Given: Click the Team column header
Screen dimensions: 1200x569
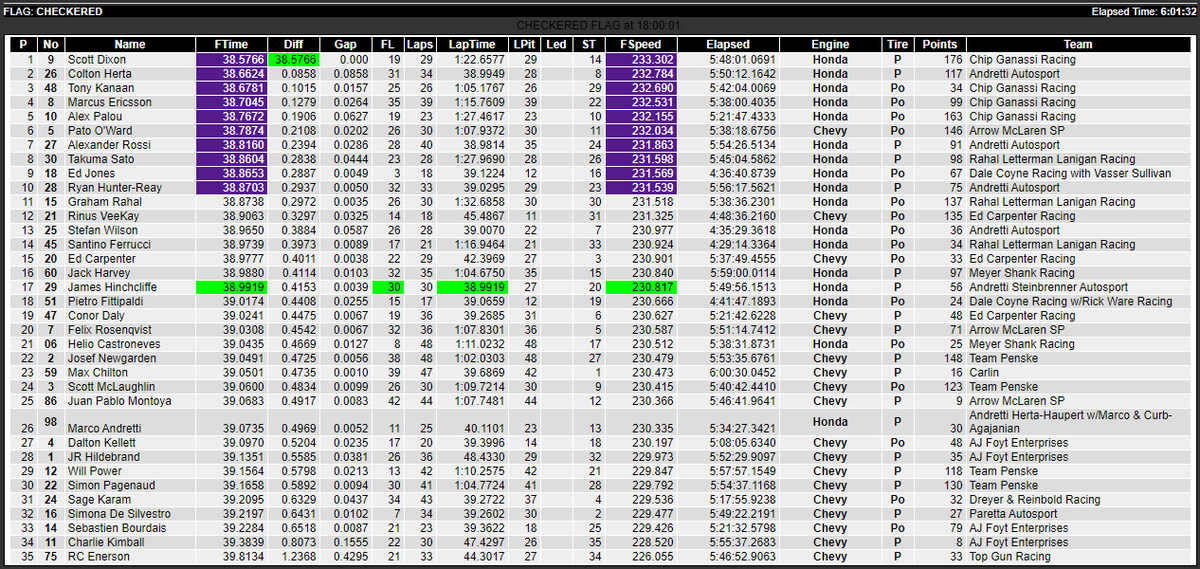Looking at the screenshot, I should tap(1078, 45).
